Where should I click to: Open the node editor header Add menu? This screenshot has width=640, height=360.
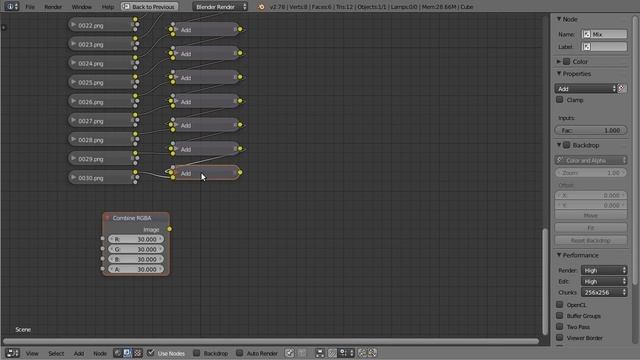(x=79, y=353)
